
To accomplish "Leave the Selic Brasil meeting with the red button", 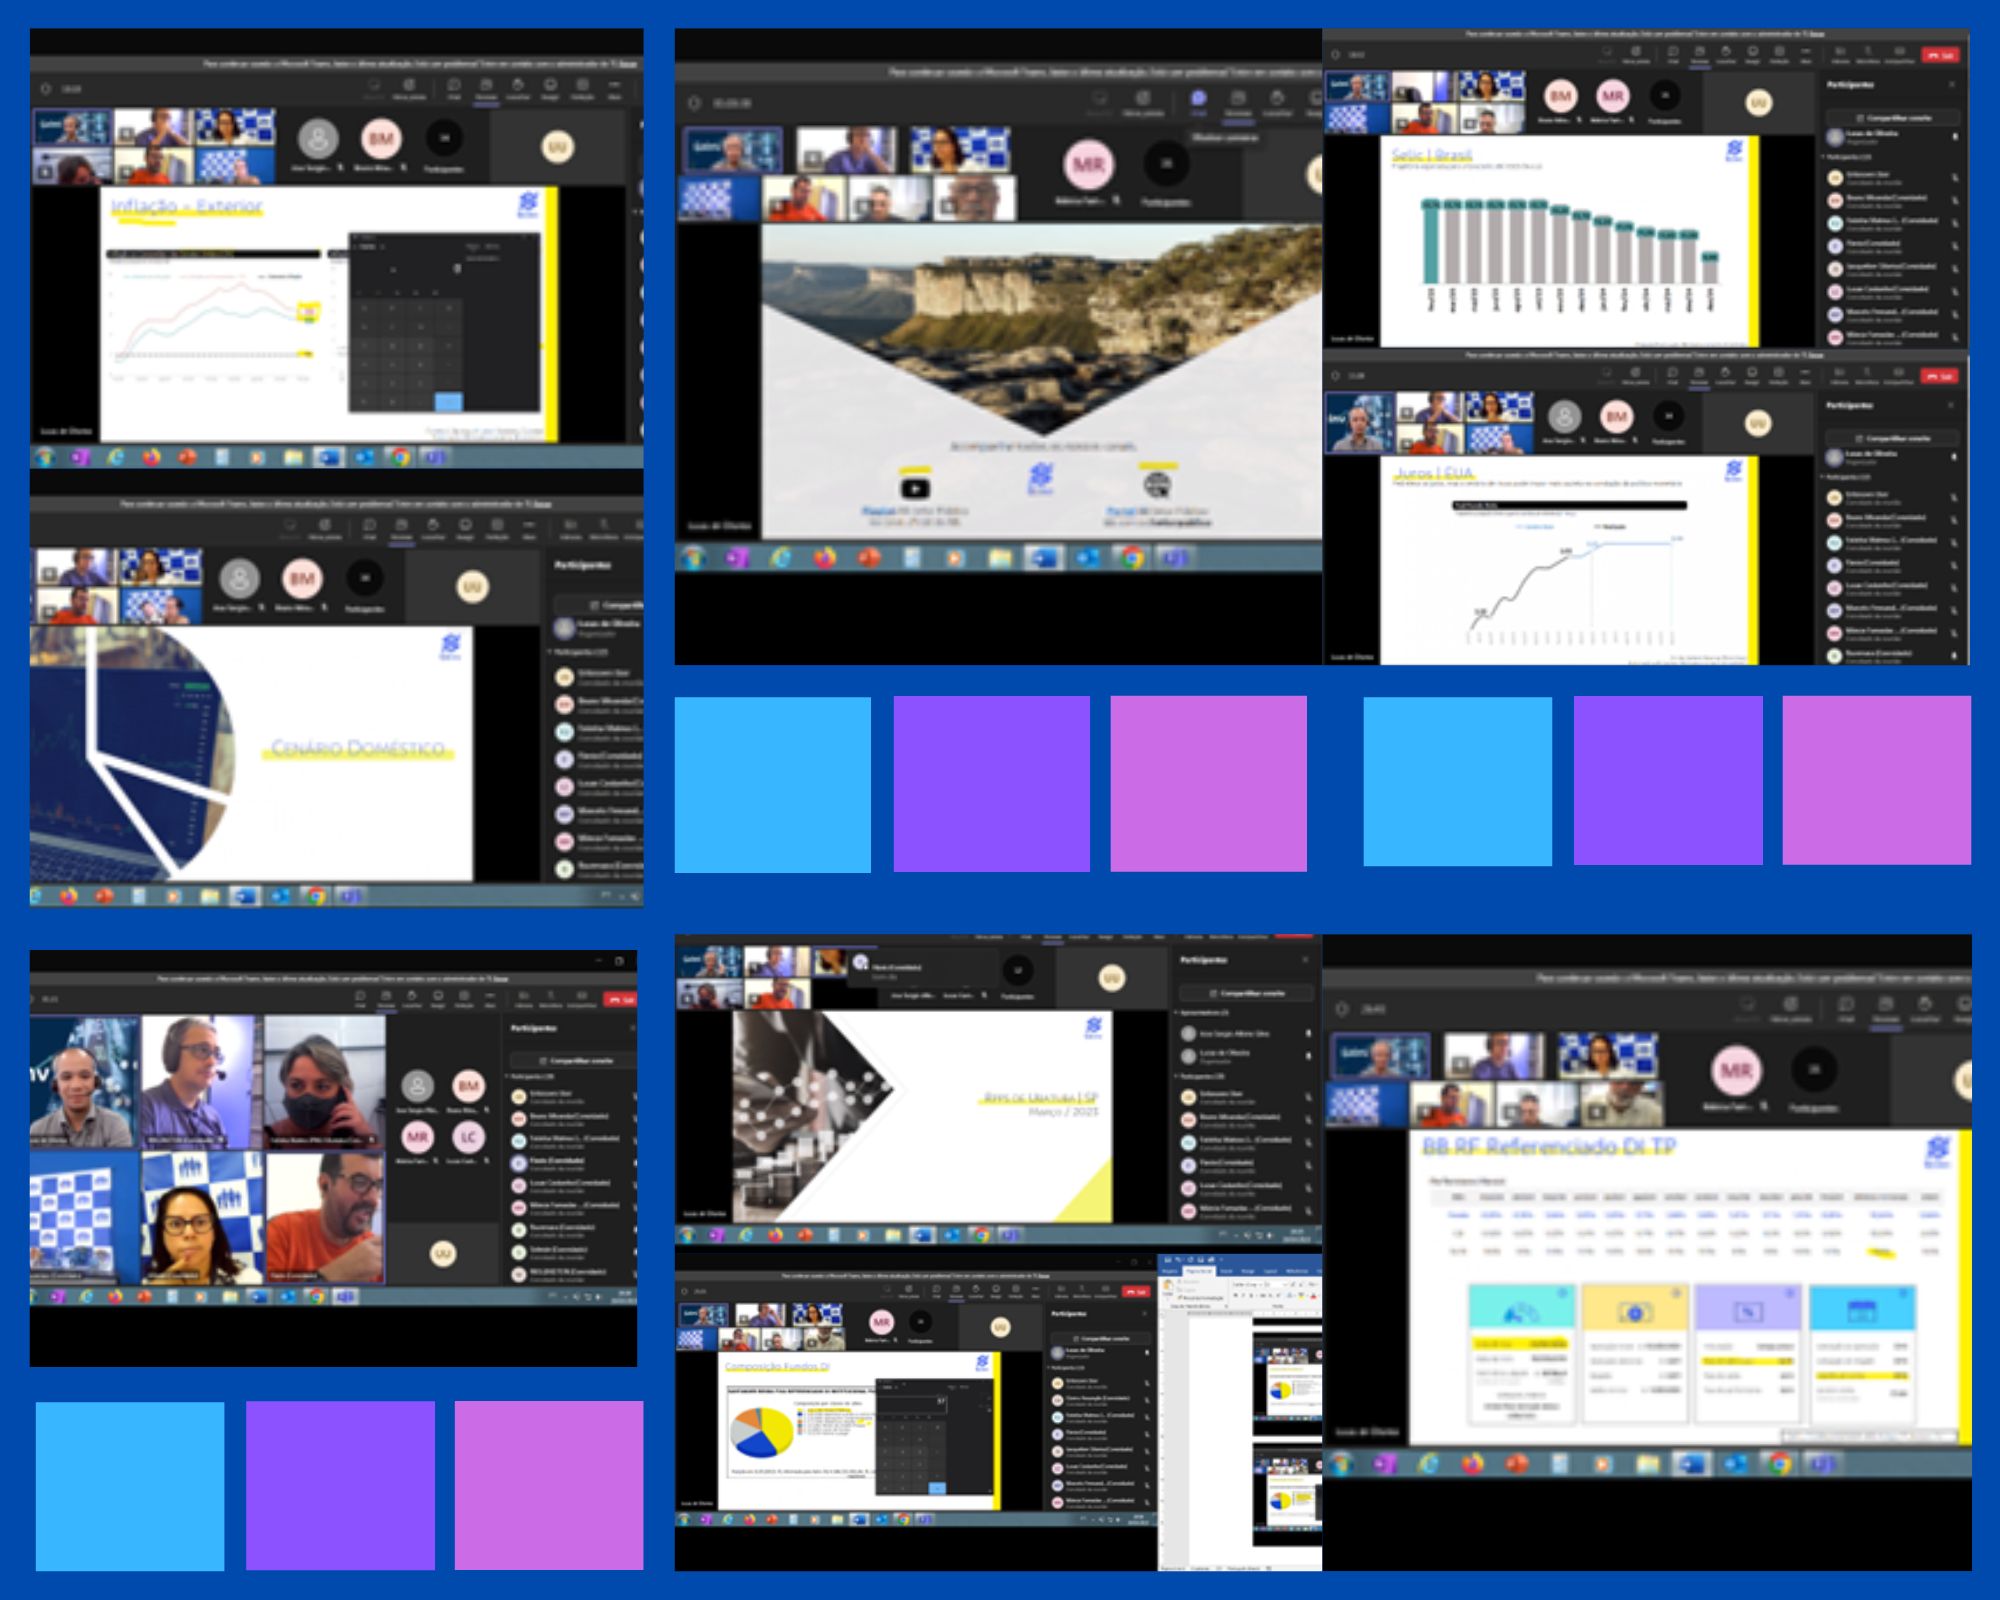I will pos(1941,55).
